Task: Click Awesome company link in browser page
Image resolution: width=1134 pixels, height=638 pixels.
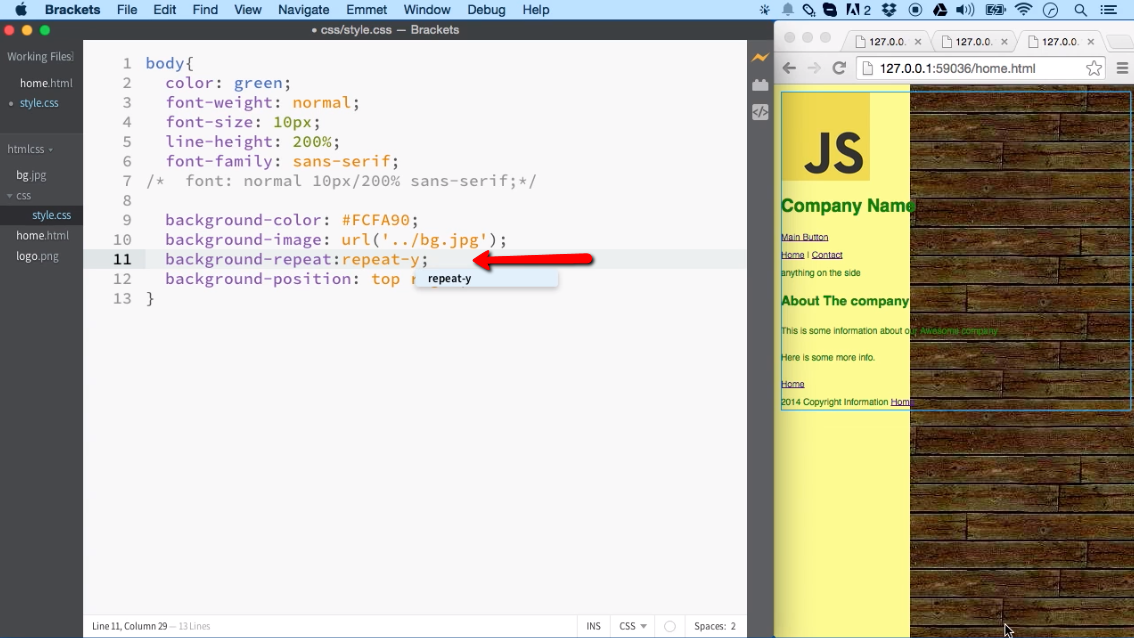Action: click(x=958, y=331)
